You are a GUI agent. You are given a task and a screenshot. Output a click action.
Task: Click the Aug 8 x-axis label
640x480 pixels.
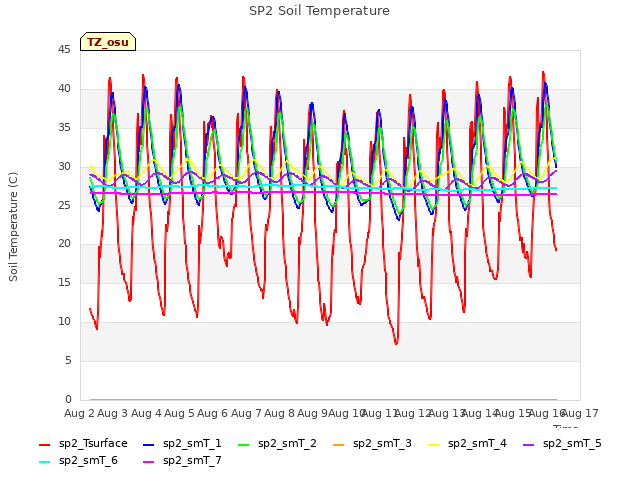pyautogui.click(x=279, y=413)
